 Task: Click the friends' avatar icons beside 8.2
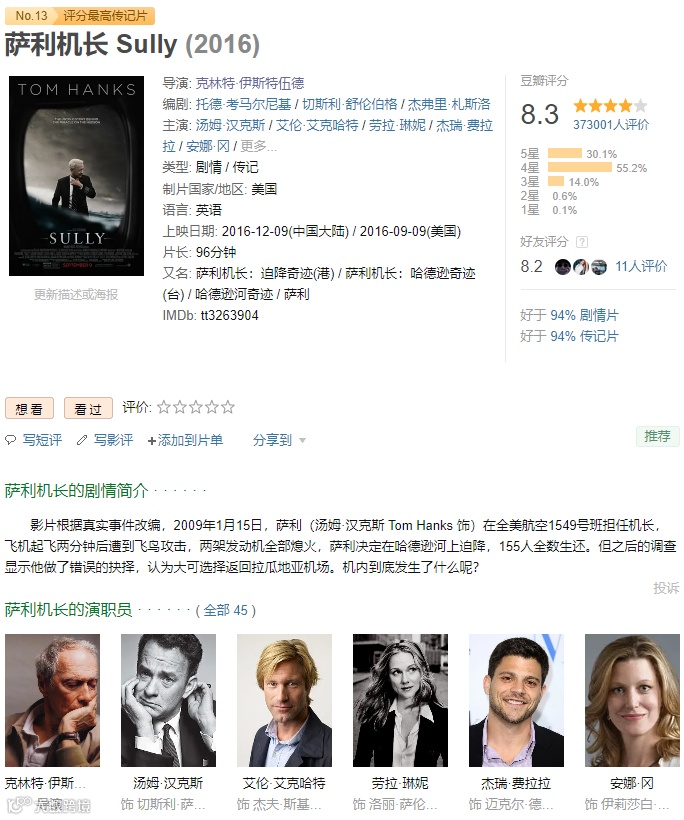pyautogui.click(x=580, y=267)
